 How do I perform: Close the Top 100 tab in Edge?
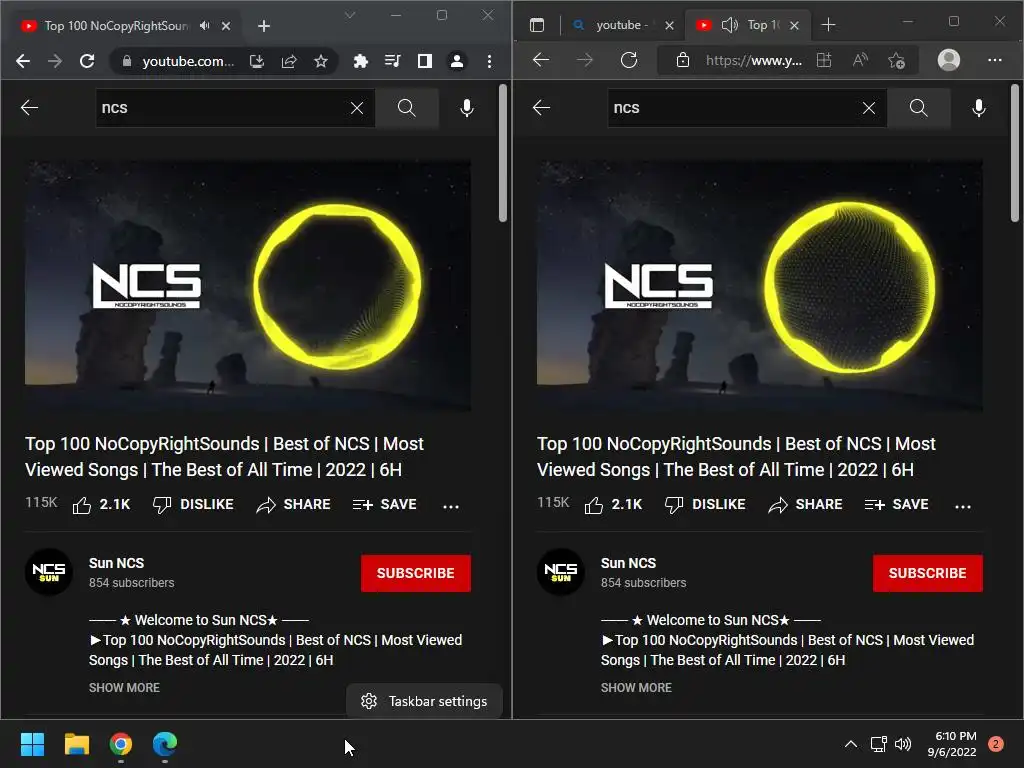[794, 25]
